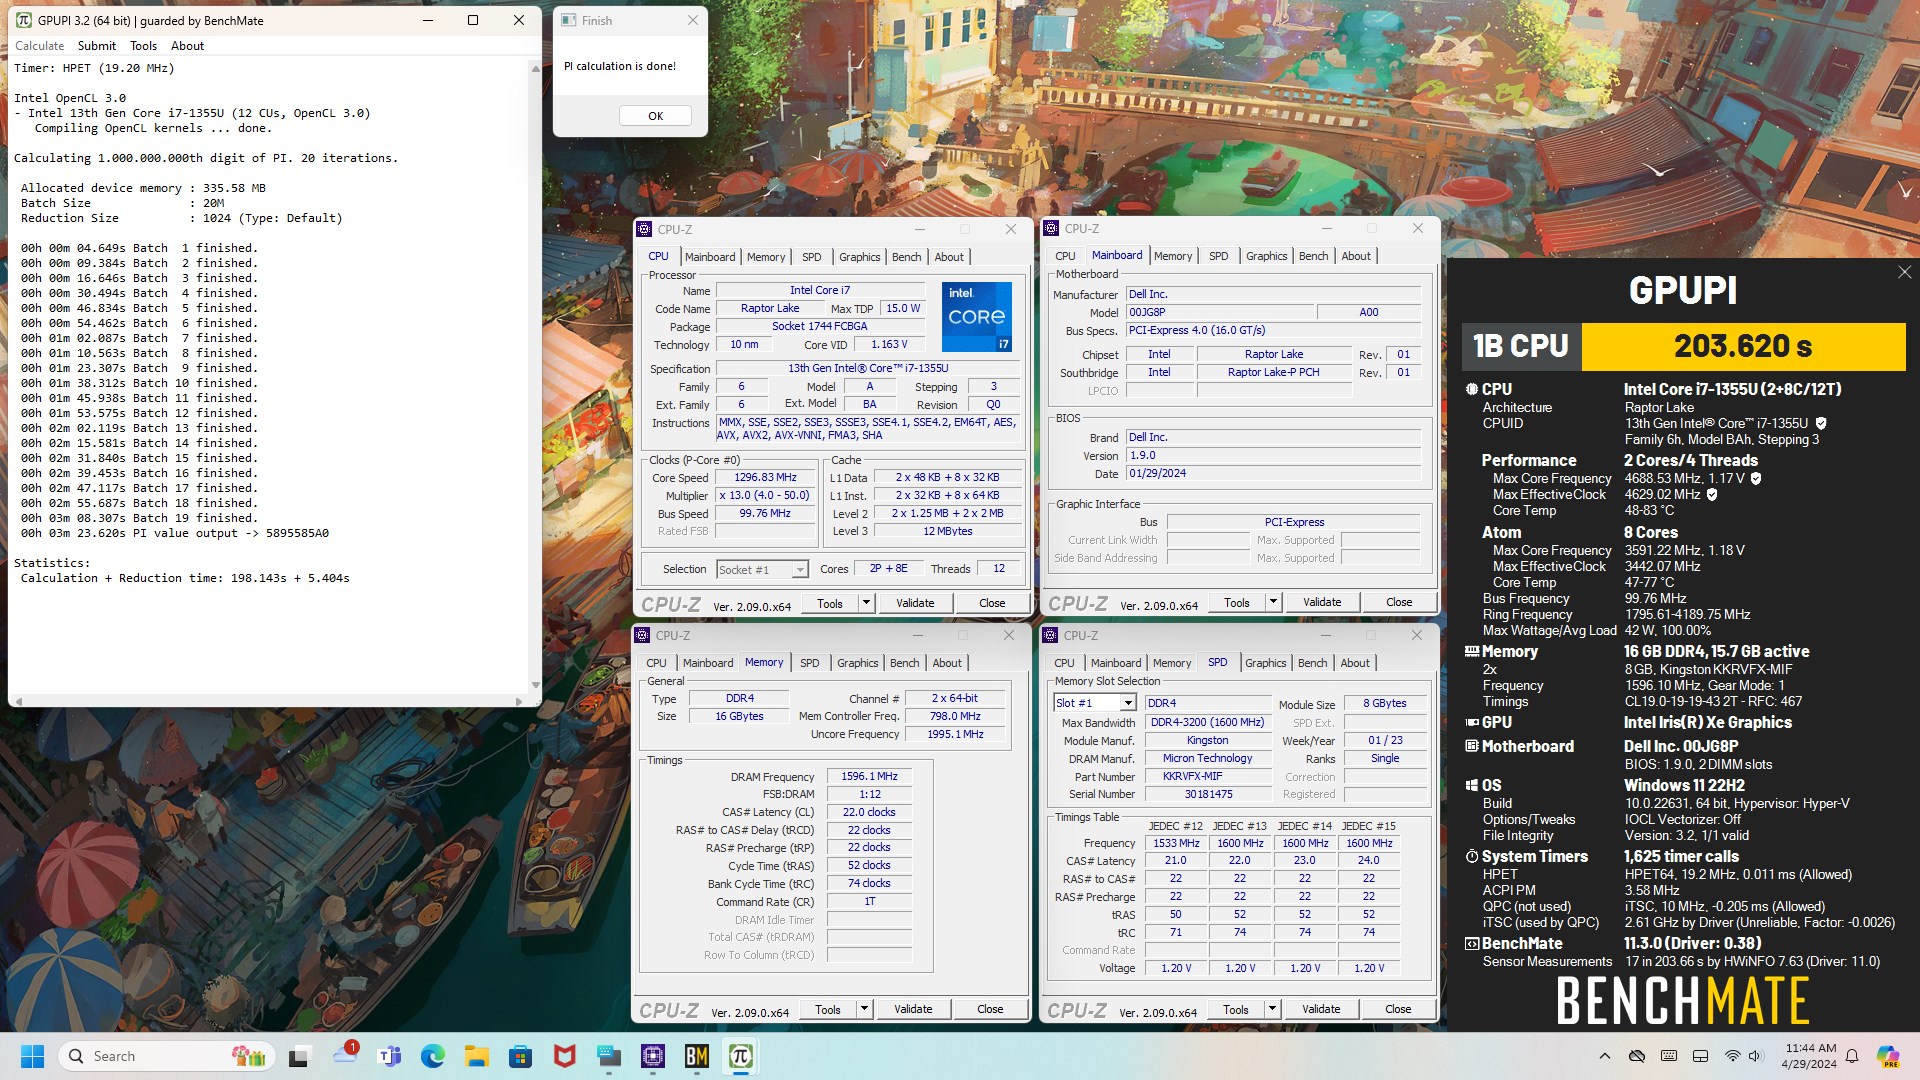
Task: Switch to BenchMate via the BM taskbar icon
Action: point(697,1056)
